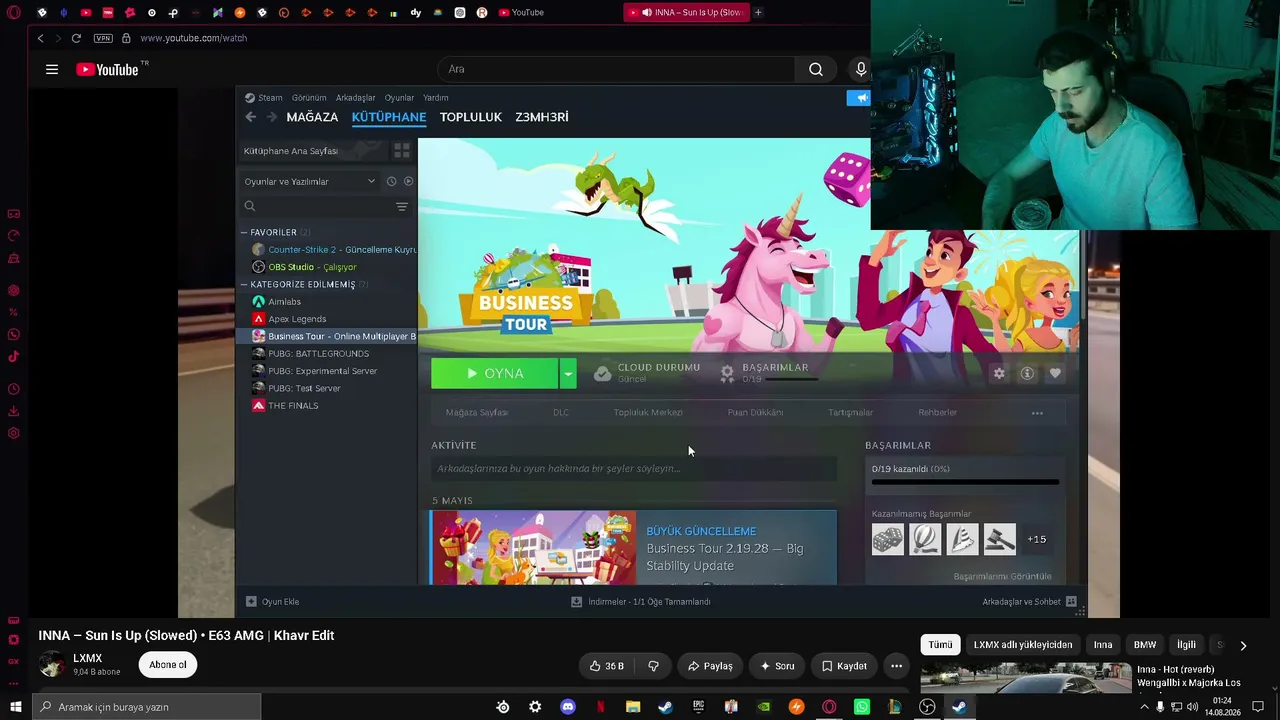Open the Arkadaşlar menu
This screenshot has width=1280, height=720.
pos(356,98)
